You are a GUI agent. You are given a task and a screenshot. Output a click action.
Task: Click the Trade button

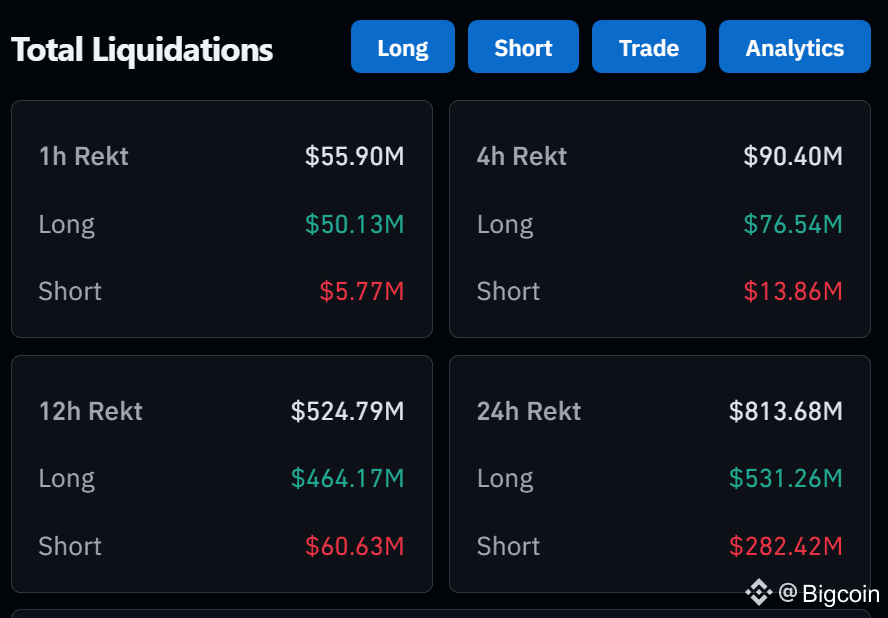coord(649,47)
